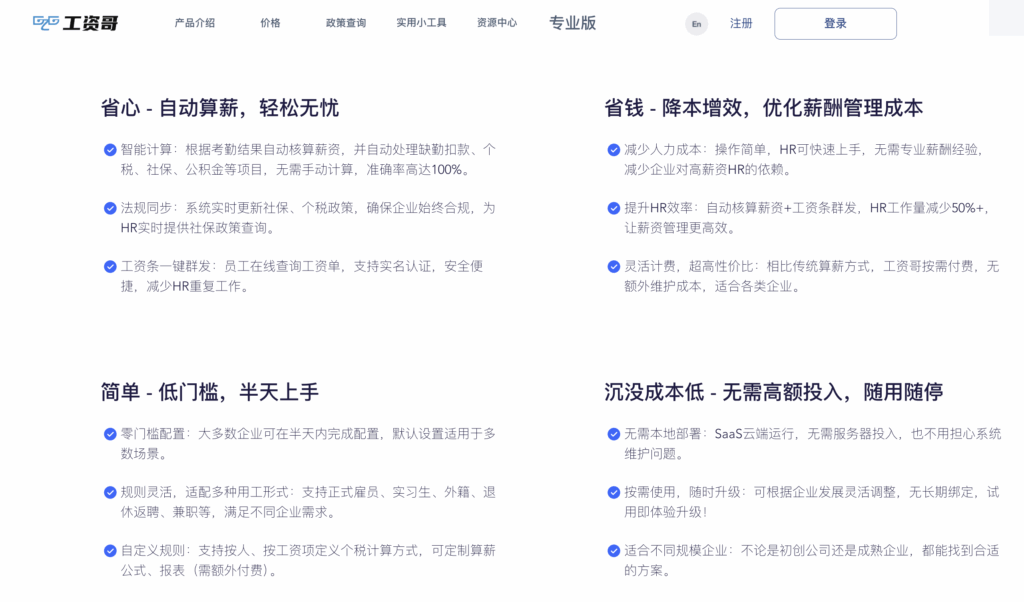Switch language with the En button
The height and width of the screenshot is (602, 1024).
(x=696, y=24)
